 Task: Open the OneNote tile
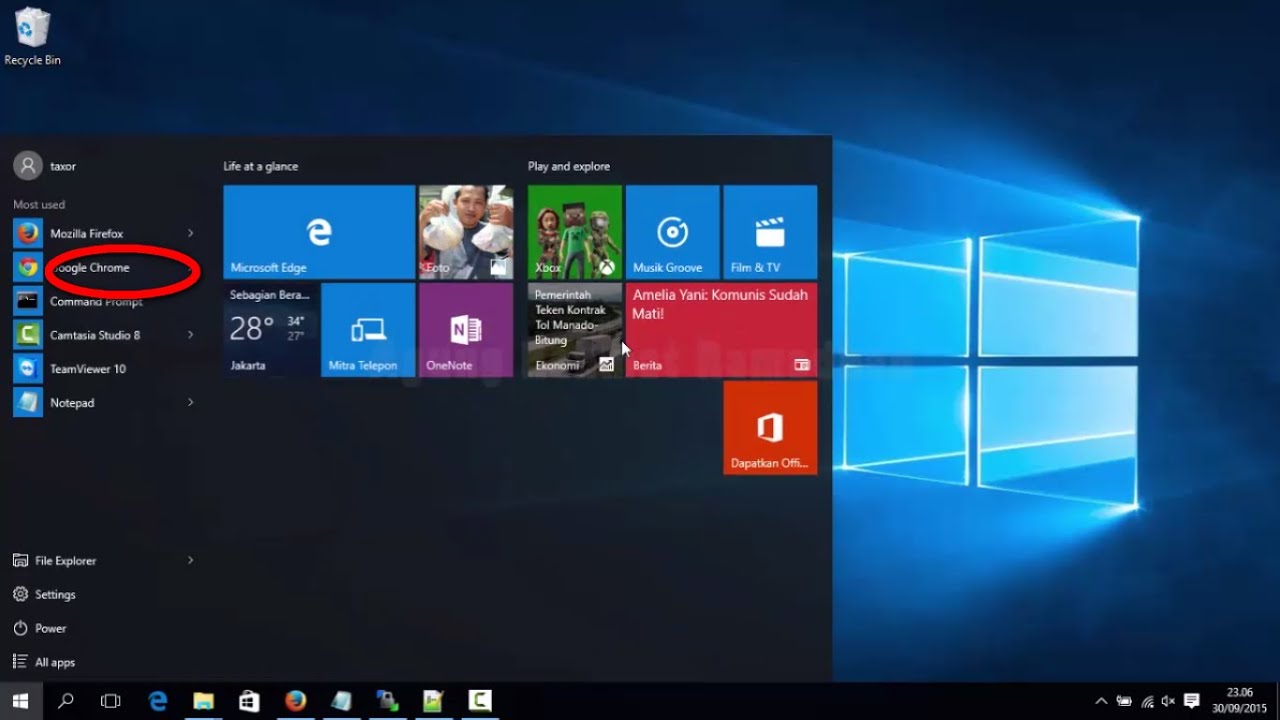[x=466, y=330]
